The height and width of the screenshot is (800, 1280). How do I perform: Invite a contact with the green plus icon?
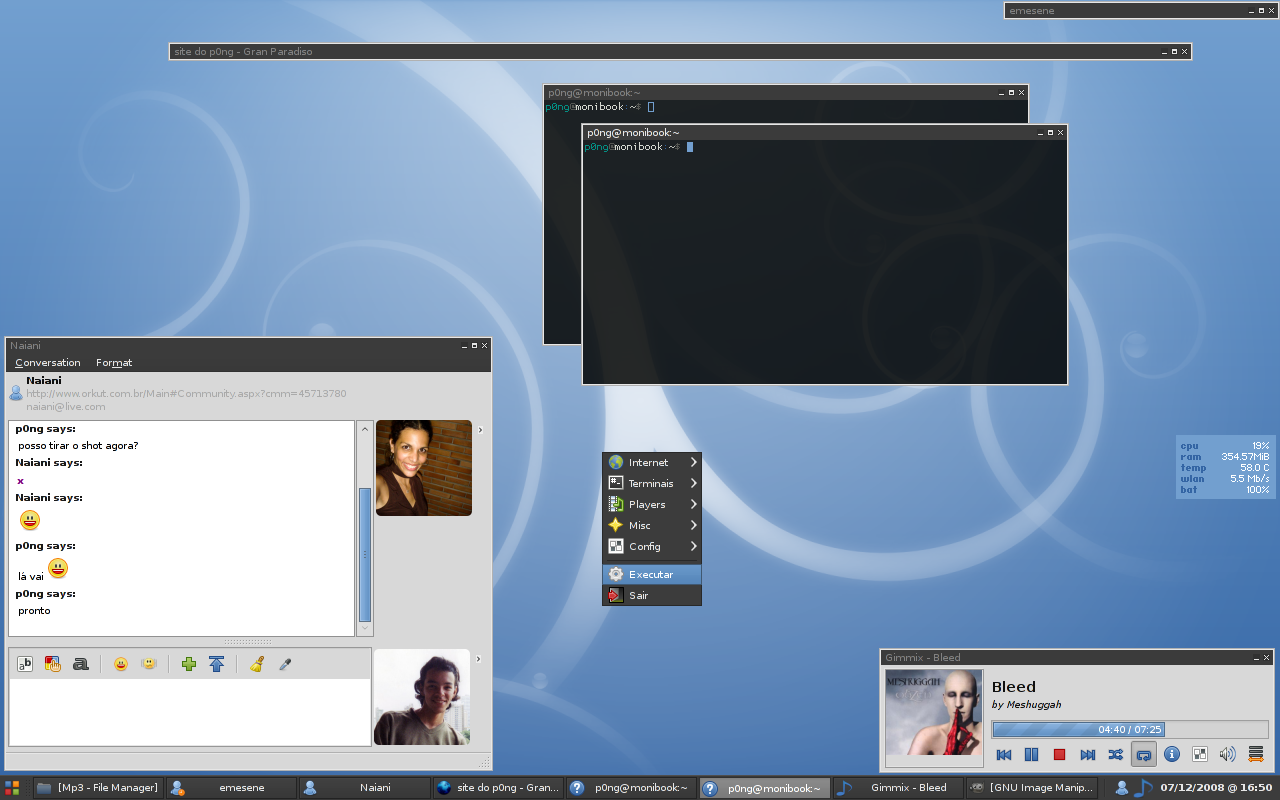click(x=188, y=664)
